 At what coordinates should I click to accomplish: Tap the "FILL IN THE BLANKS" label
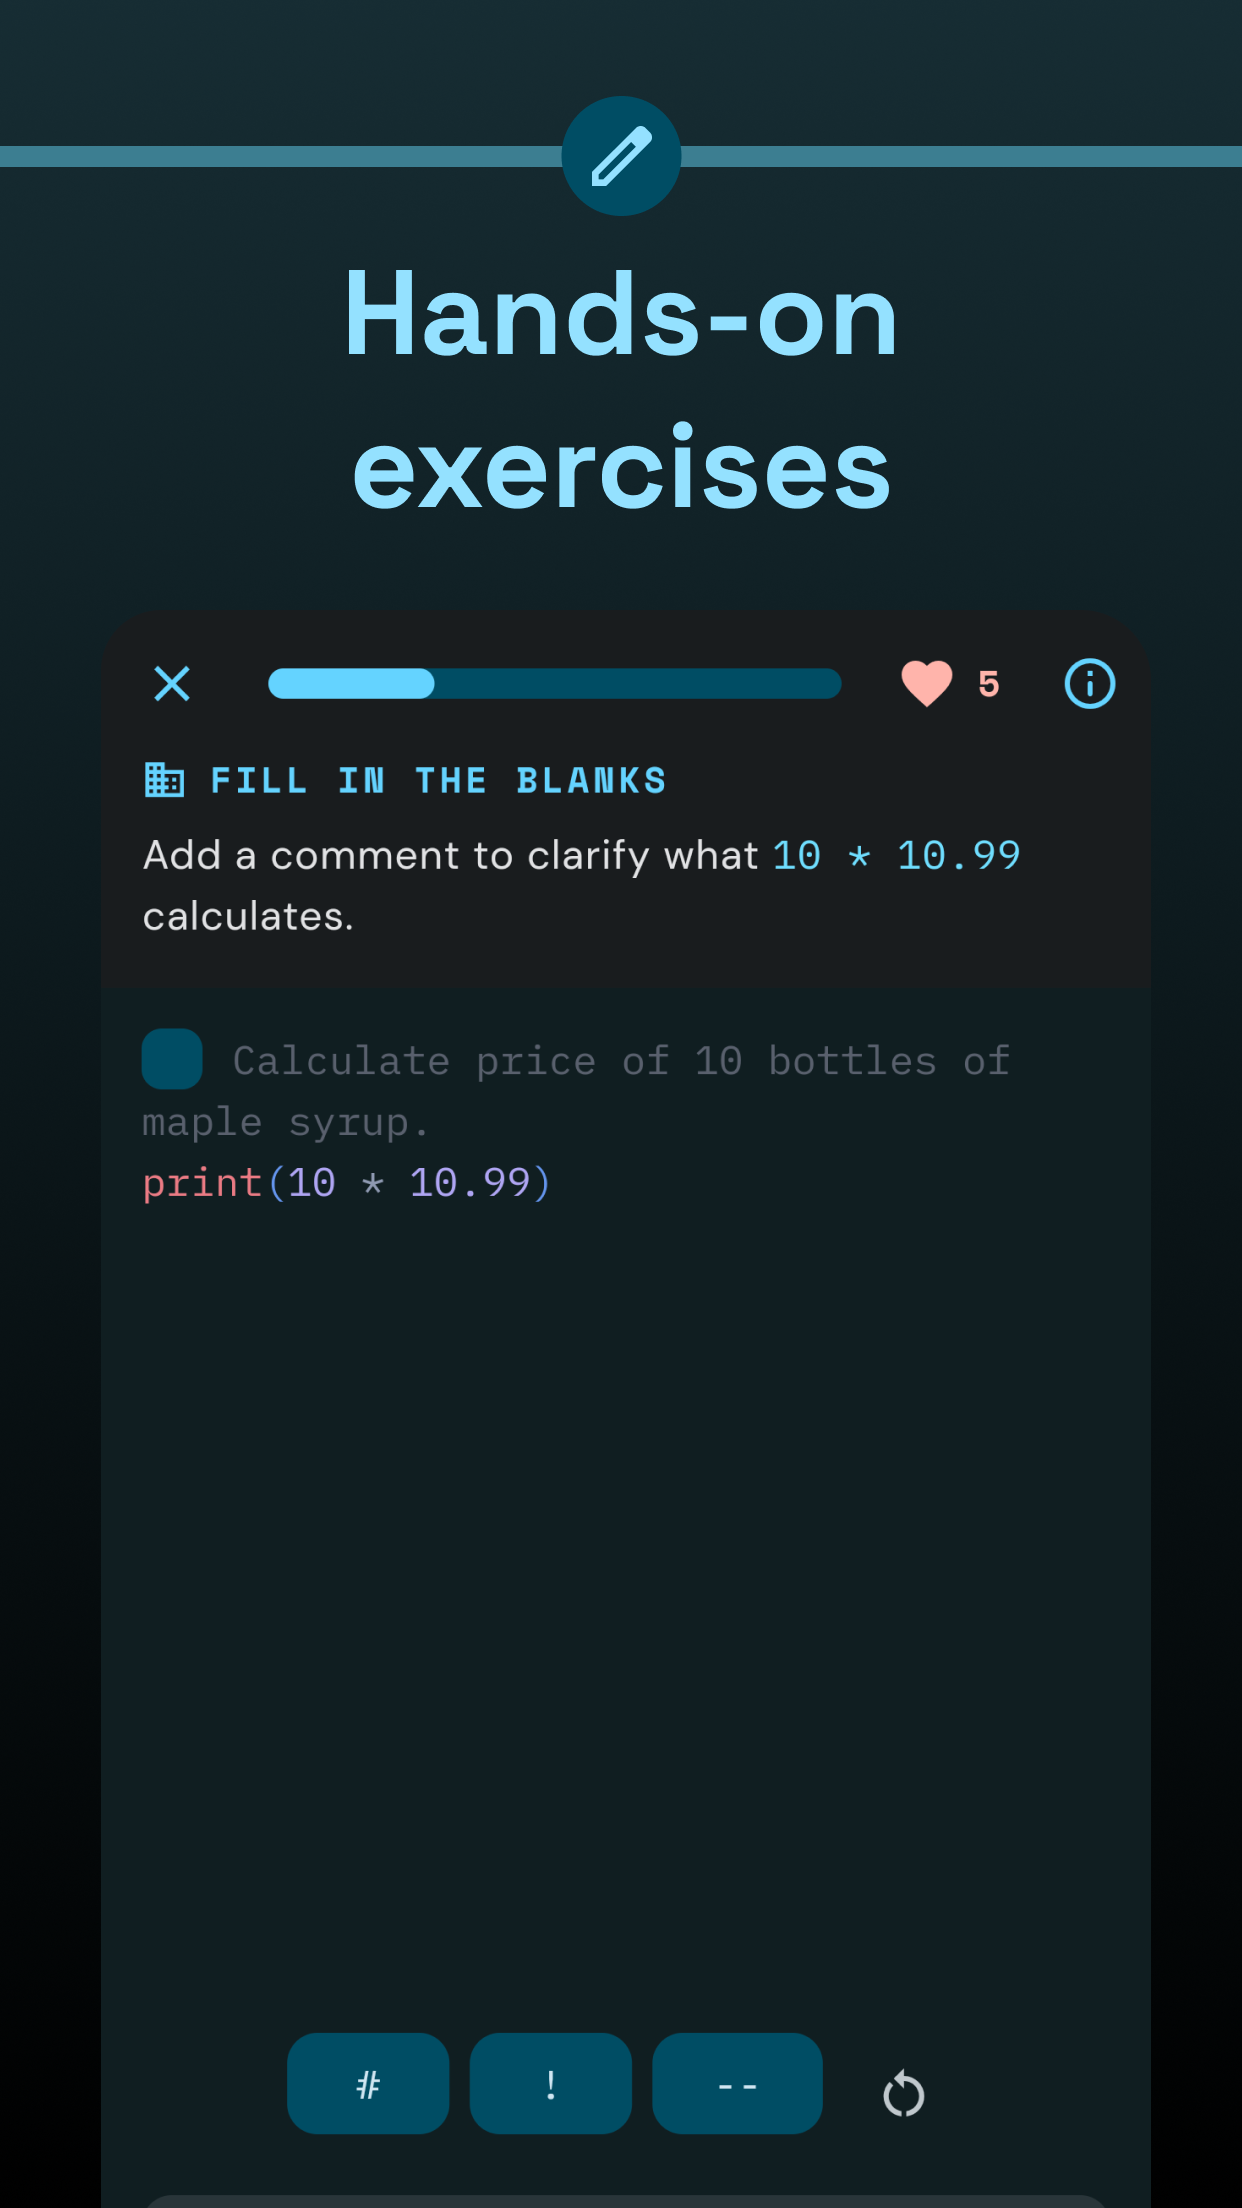(438, 780)
